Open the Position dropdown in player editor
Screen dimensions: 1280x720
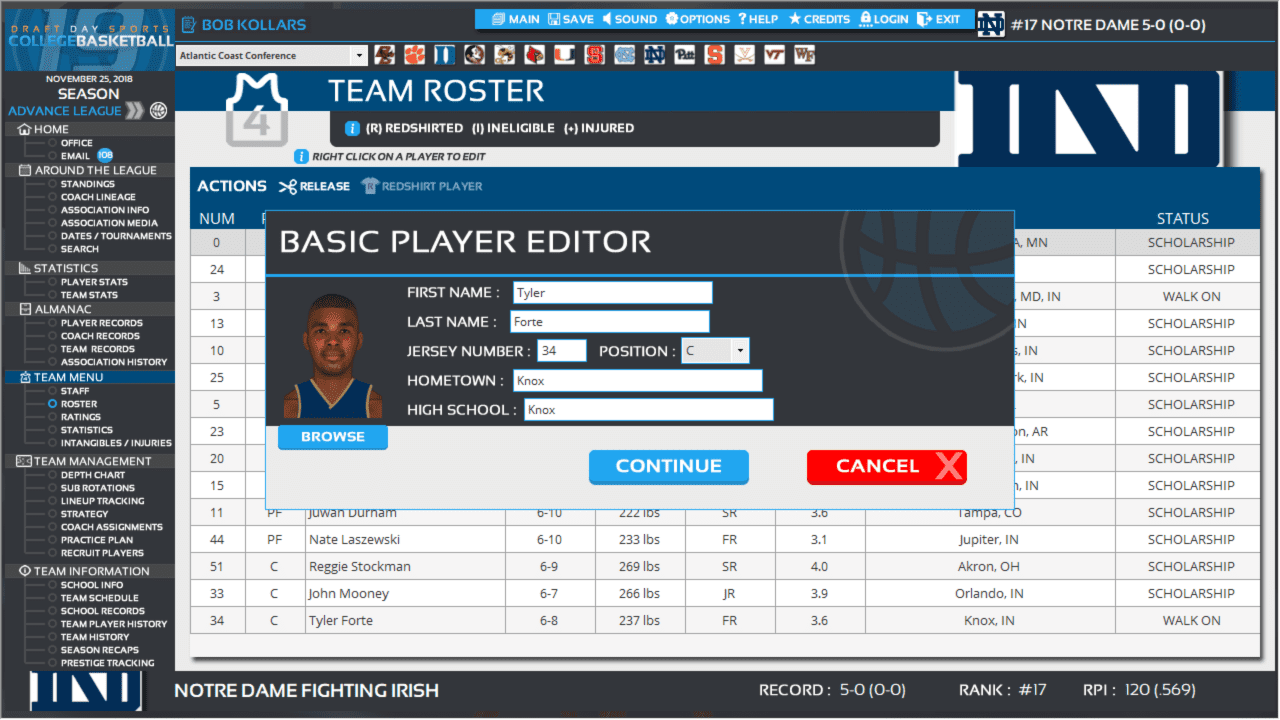[x=714, y=351]
